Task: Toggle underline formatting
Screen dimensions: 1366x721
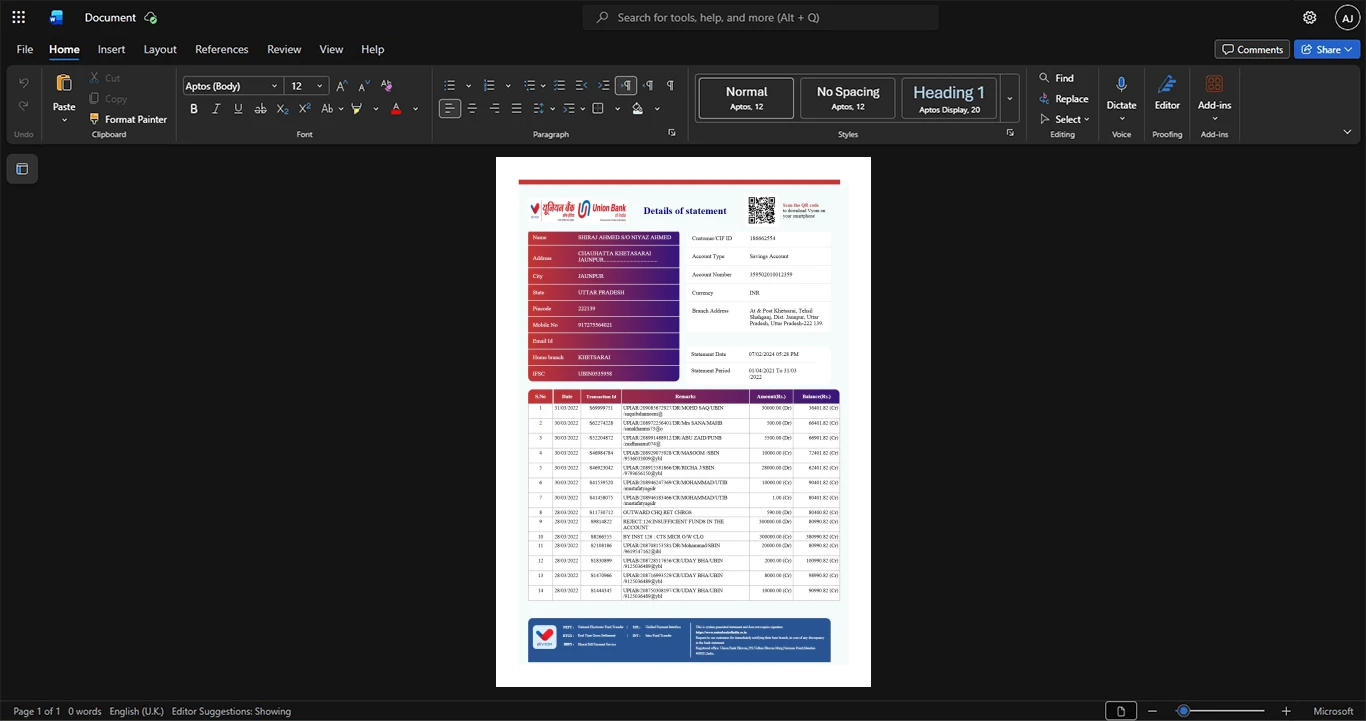Action: (x=238, y=109)
